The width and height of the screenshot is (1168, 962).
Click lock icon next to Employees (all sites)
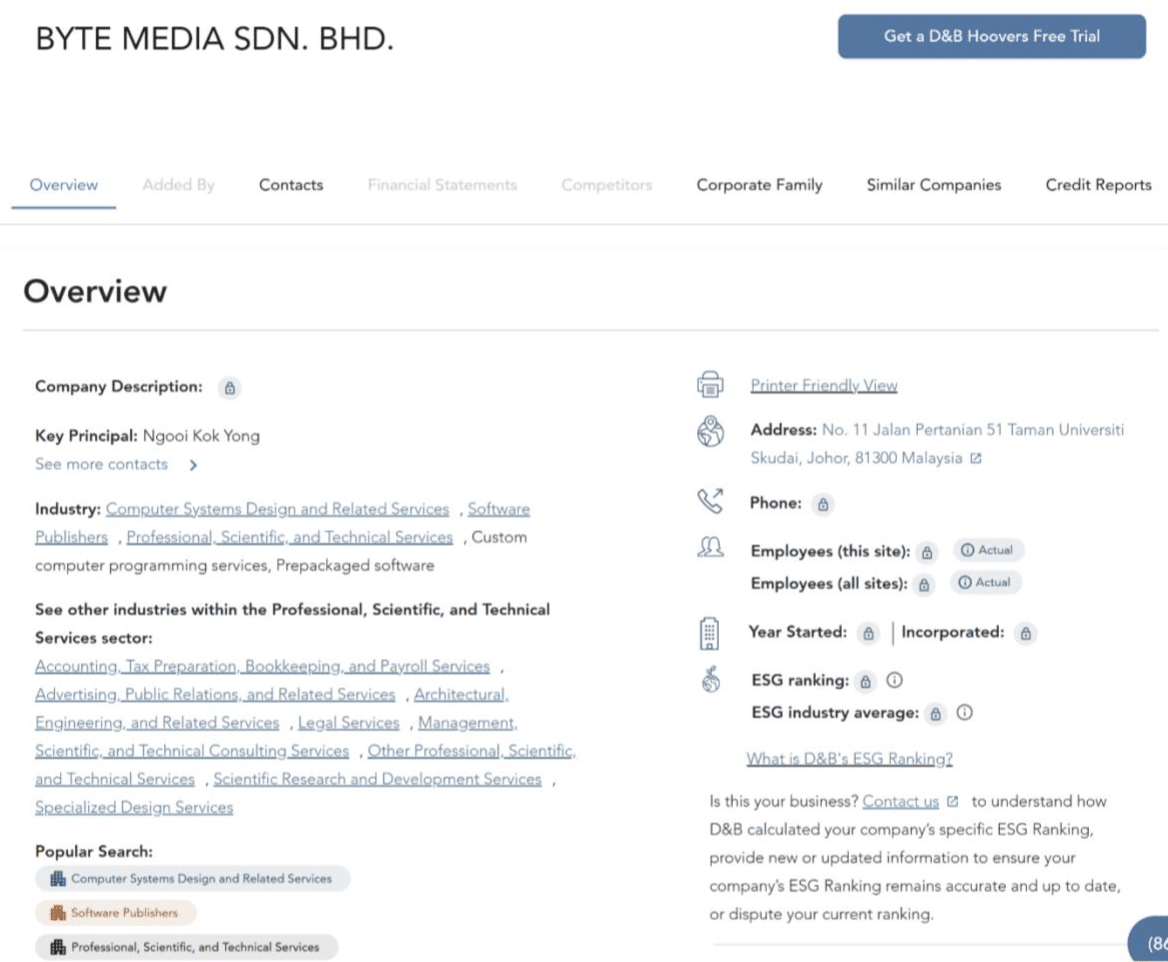[924, 585]
